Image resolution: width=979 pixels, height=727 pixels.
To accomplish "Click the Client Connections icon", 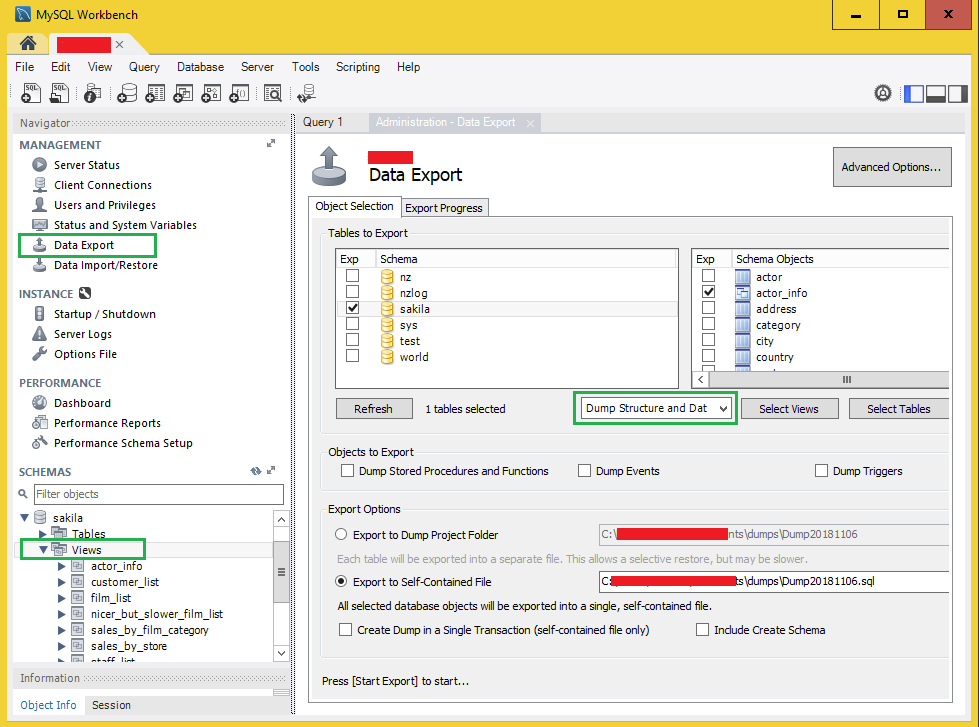I will coord(39,185).
